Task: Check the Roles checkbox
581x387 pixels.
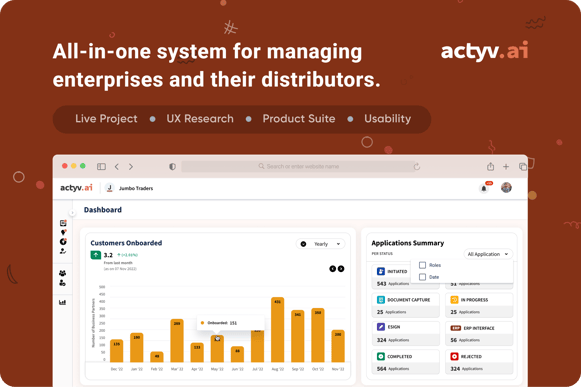Action: pos(422,265)
